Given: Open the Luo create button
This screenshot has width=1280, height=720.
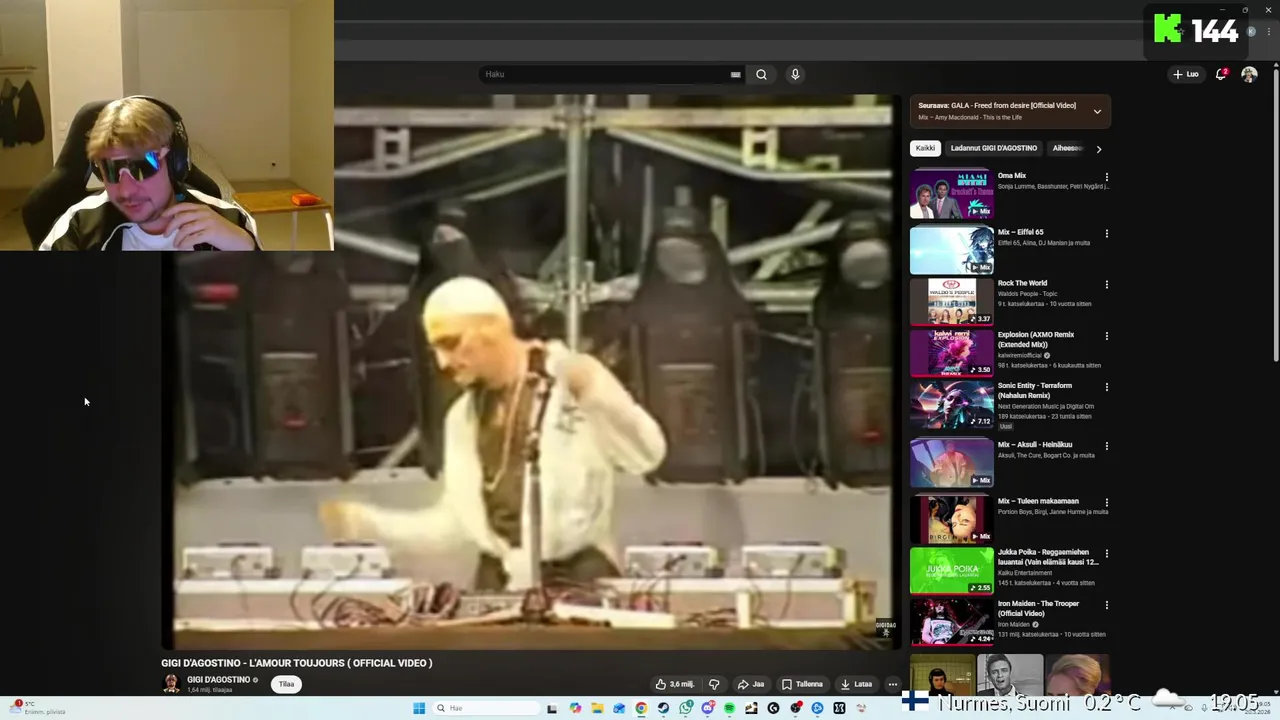Looking at the screenshot, I should pos(1186,74).
